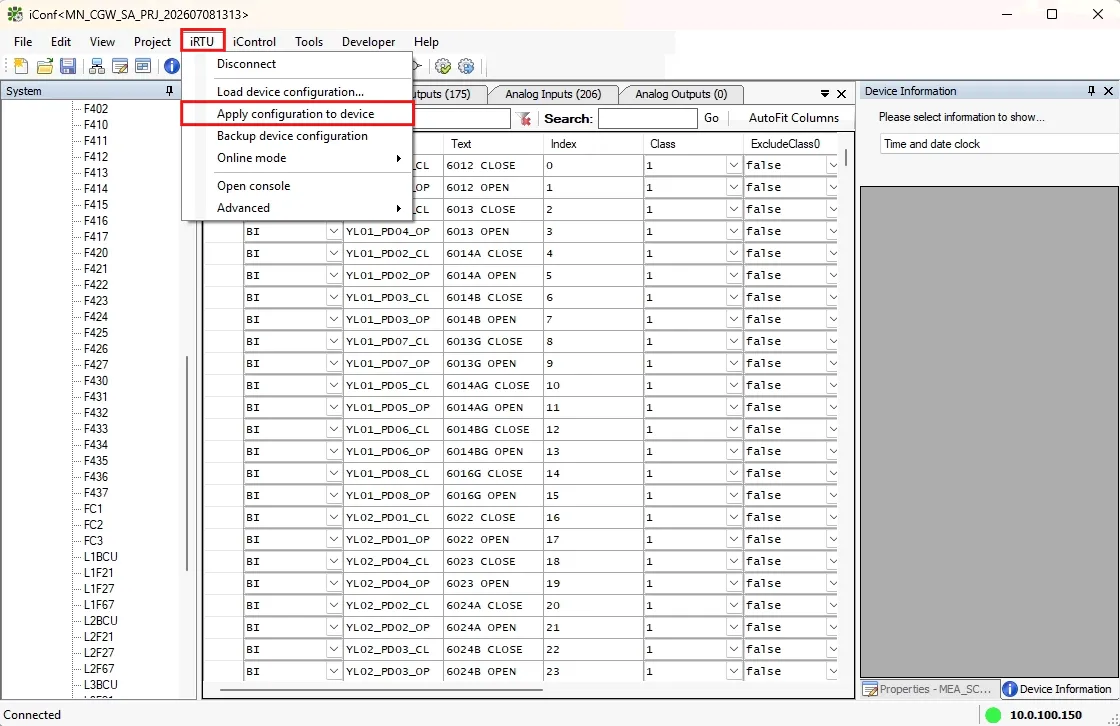Click the blue information toolbar icon
Image resolution: width=1120 pixels, height=726 pixels.
(x=171, y=66)
